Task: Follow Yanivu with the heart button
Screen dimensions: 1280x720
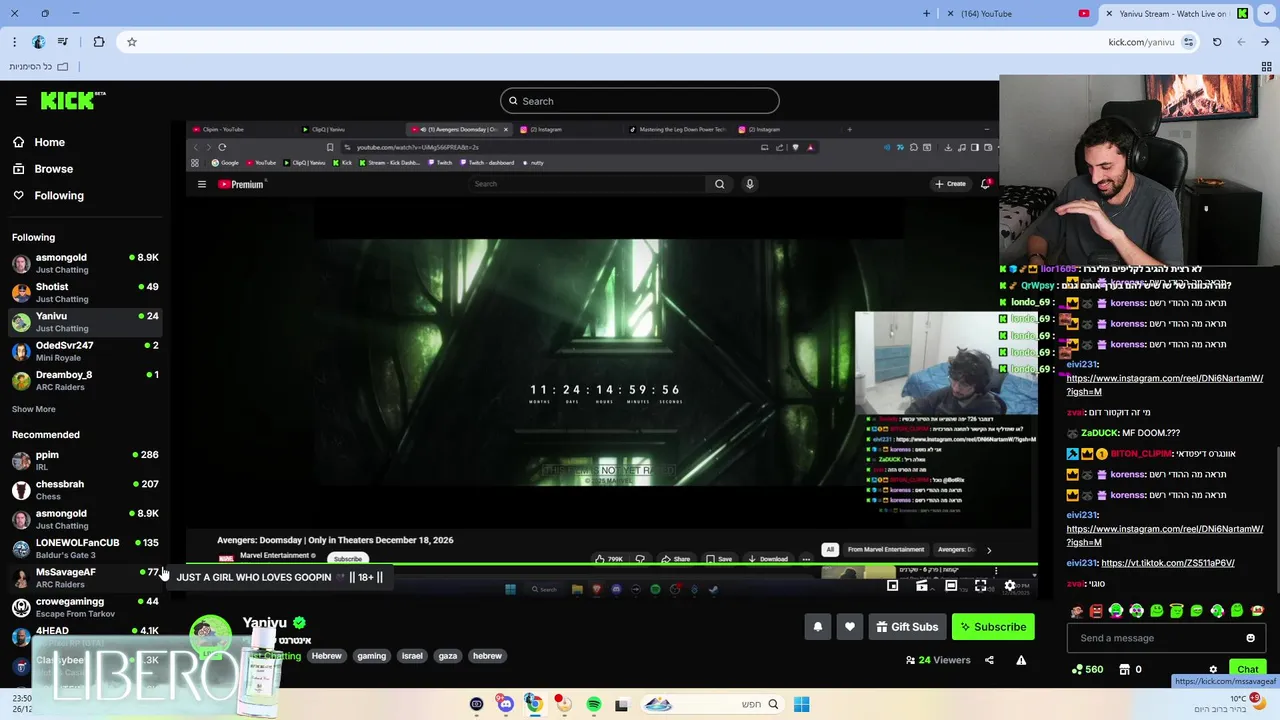Action: tap(850, 627)
